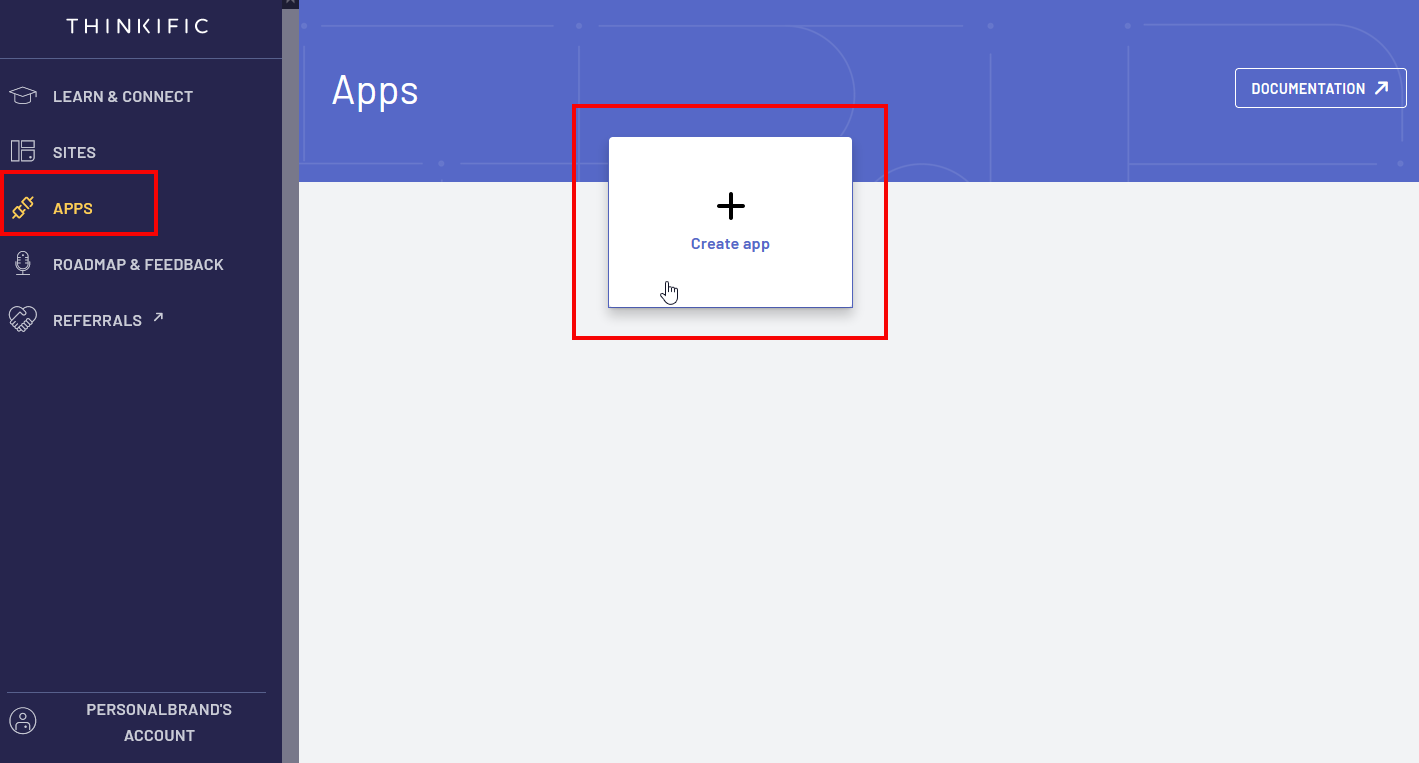Screen dimensions: 1419x763
Task: Click the plus icon on Create app card
Action: [x=731, y=206]
